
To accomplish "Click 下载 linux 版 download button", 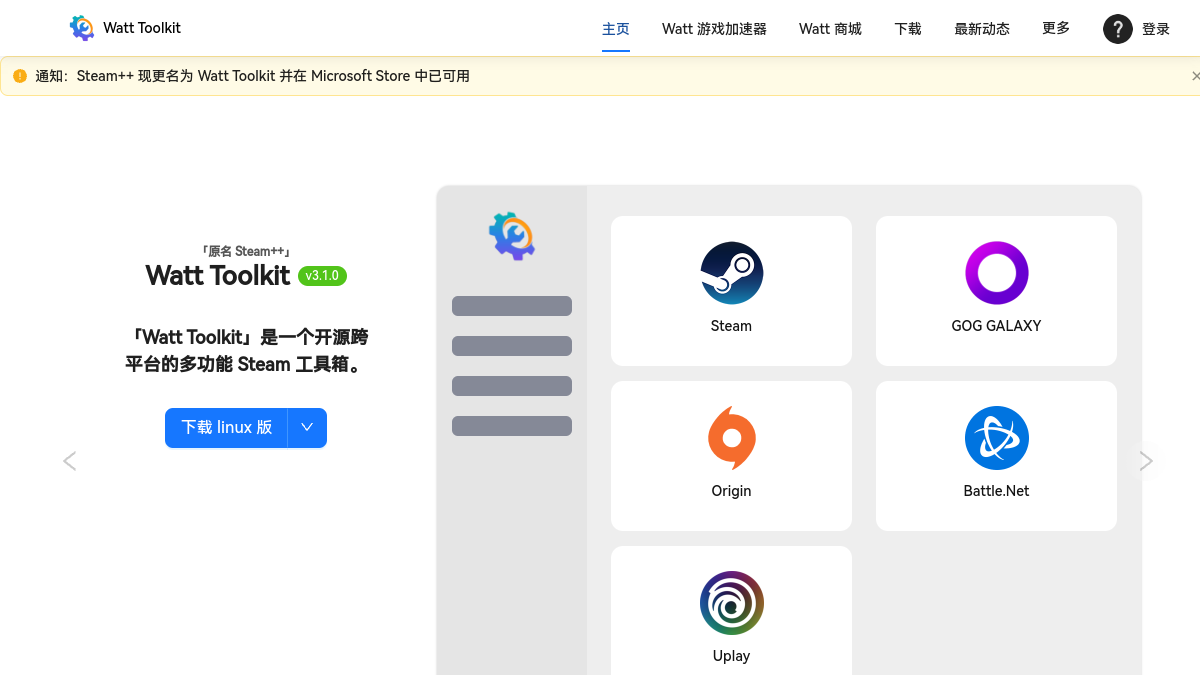I will pyautogui.click(x=226, y=428).
